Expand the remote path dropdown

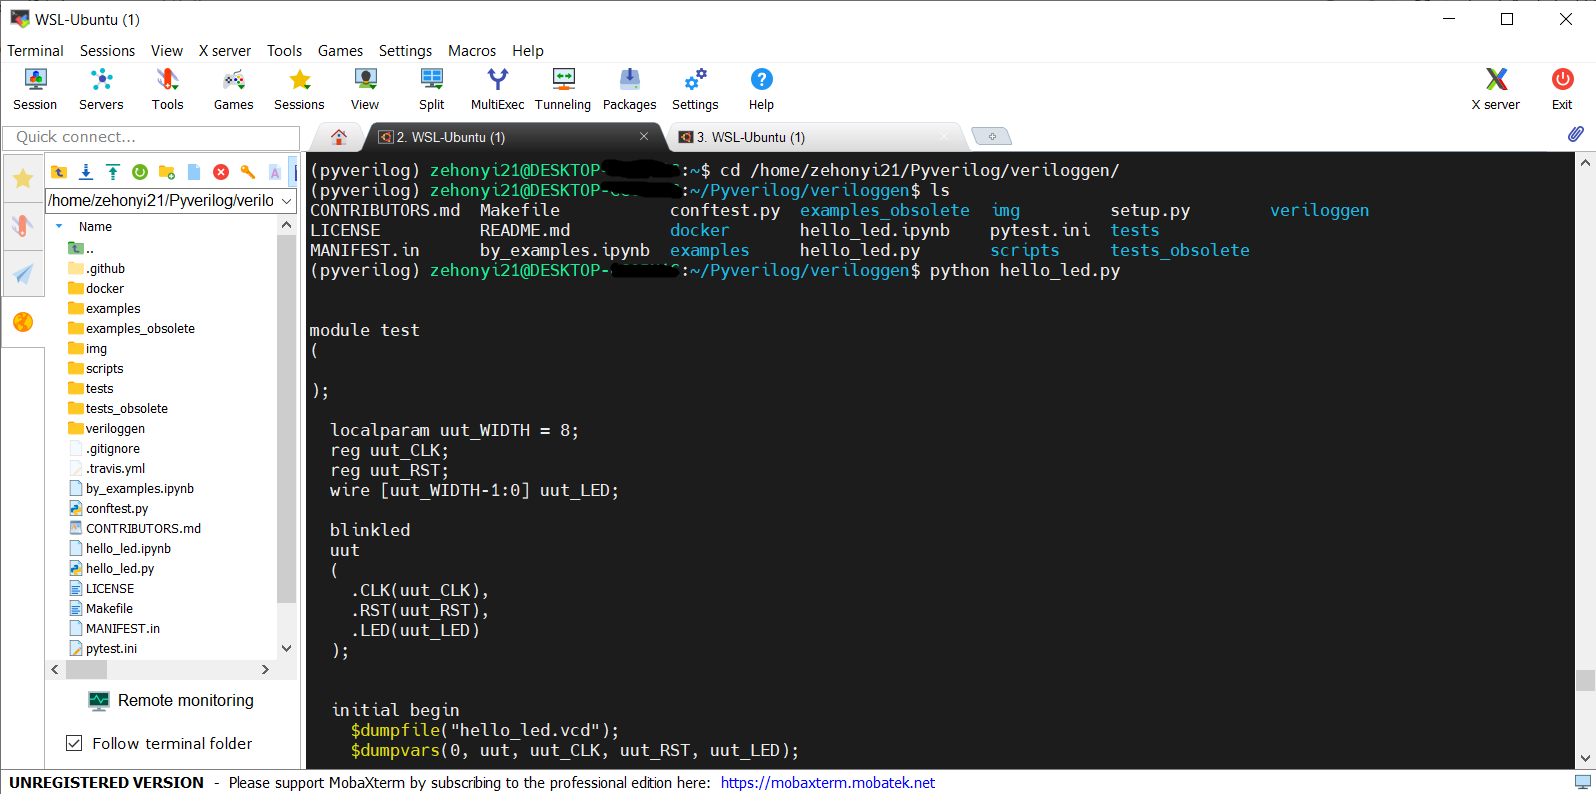[x=287, y=201]
